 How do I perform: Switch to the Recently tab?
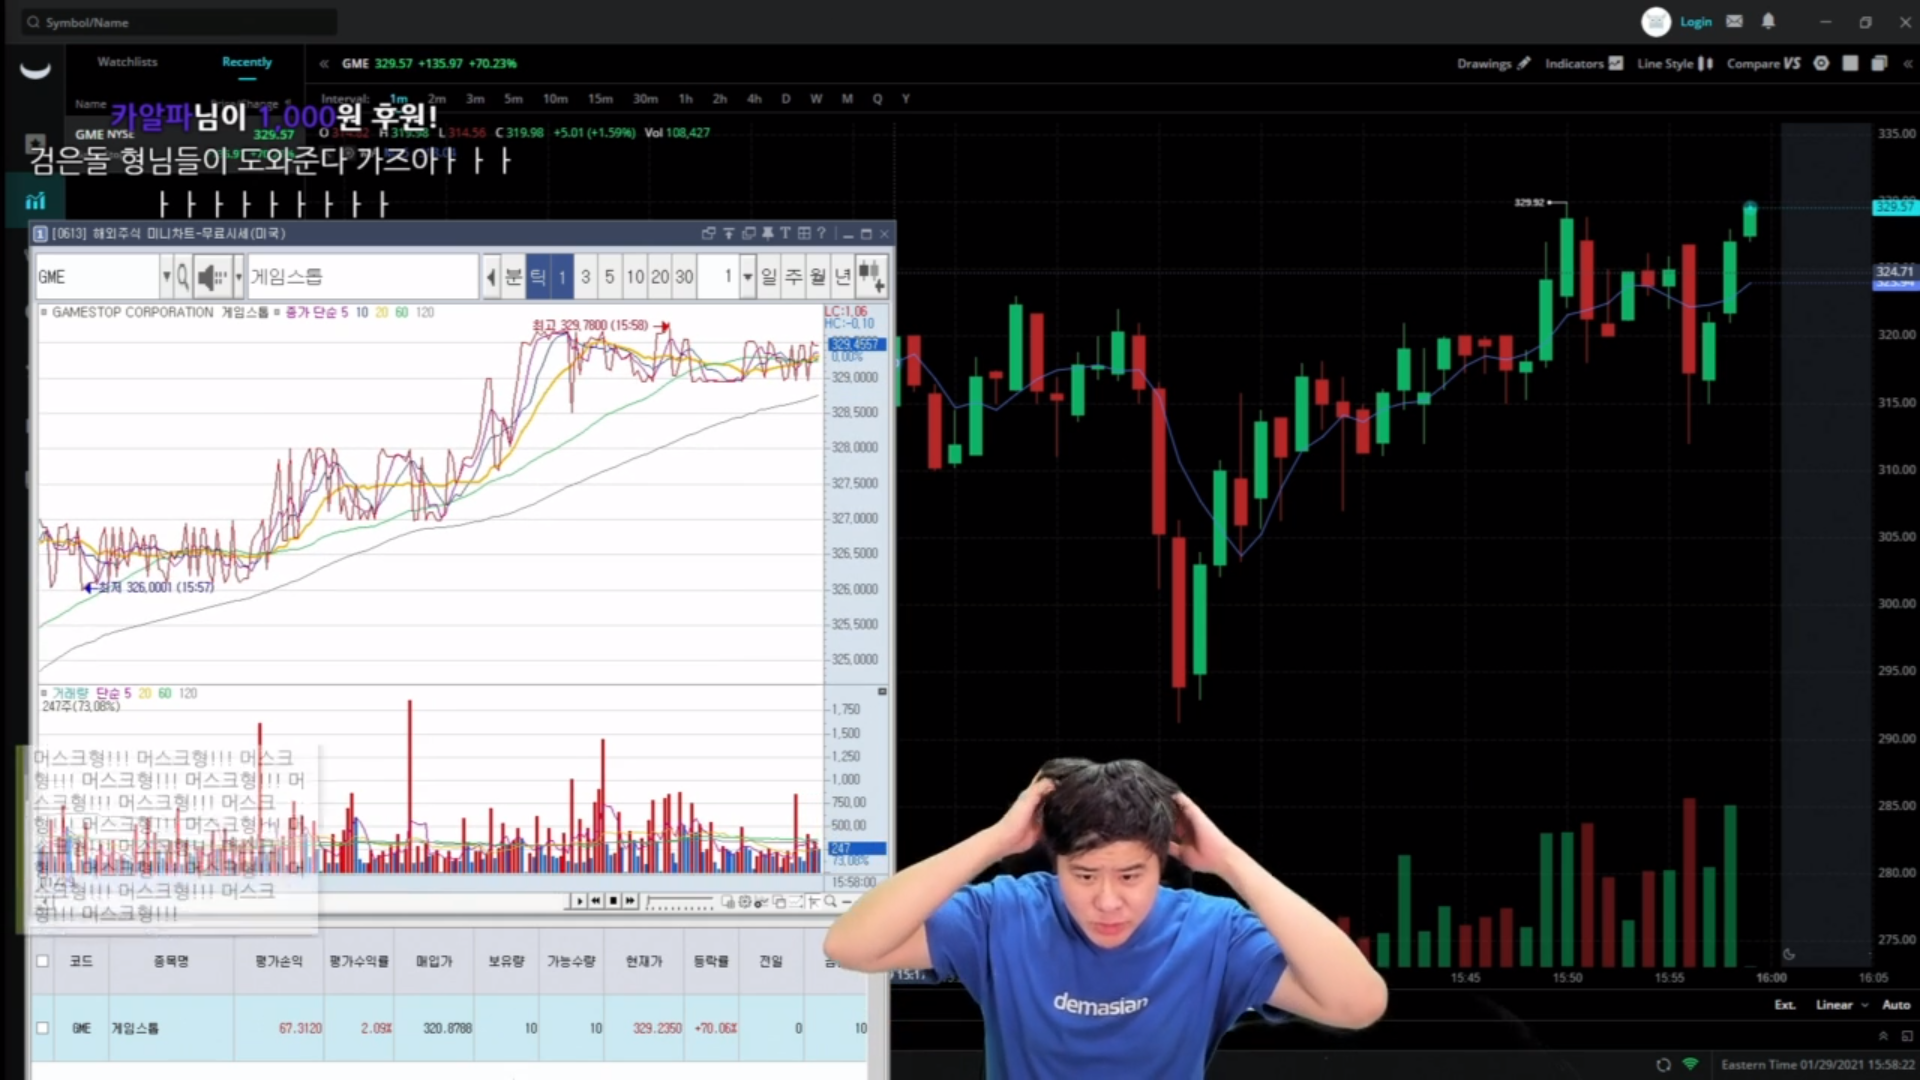(247, 62)
